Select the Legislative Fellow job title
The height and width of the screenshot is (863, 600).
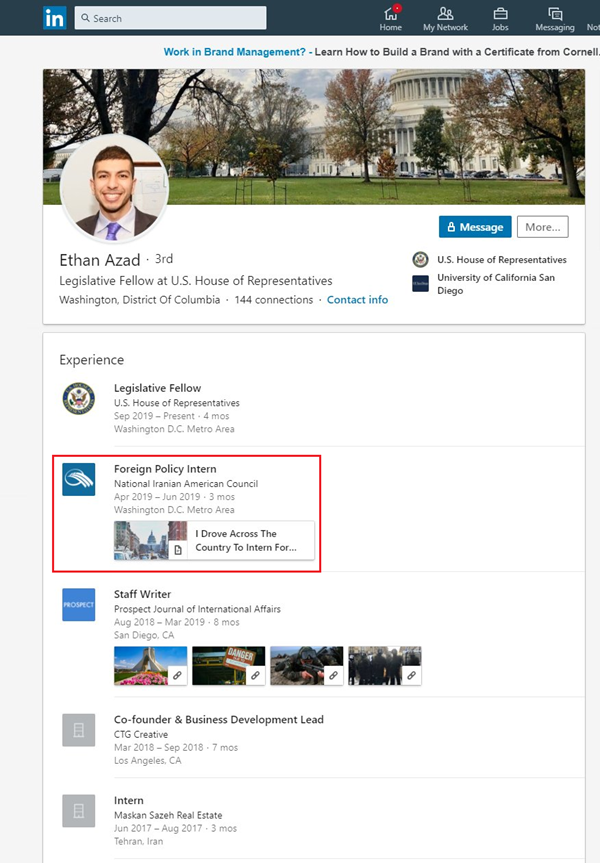coord(157,388)
